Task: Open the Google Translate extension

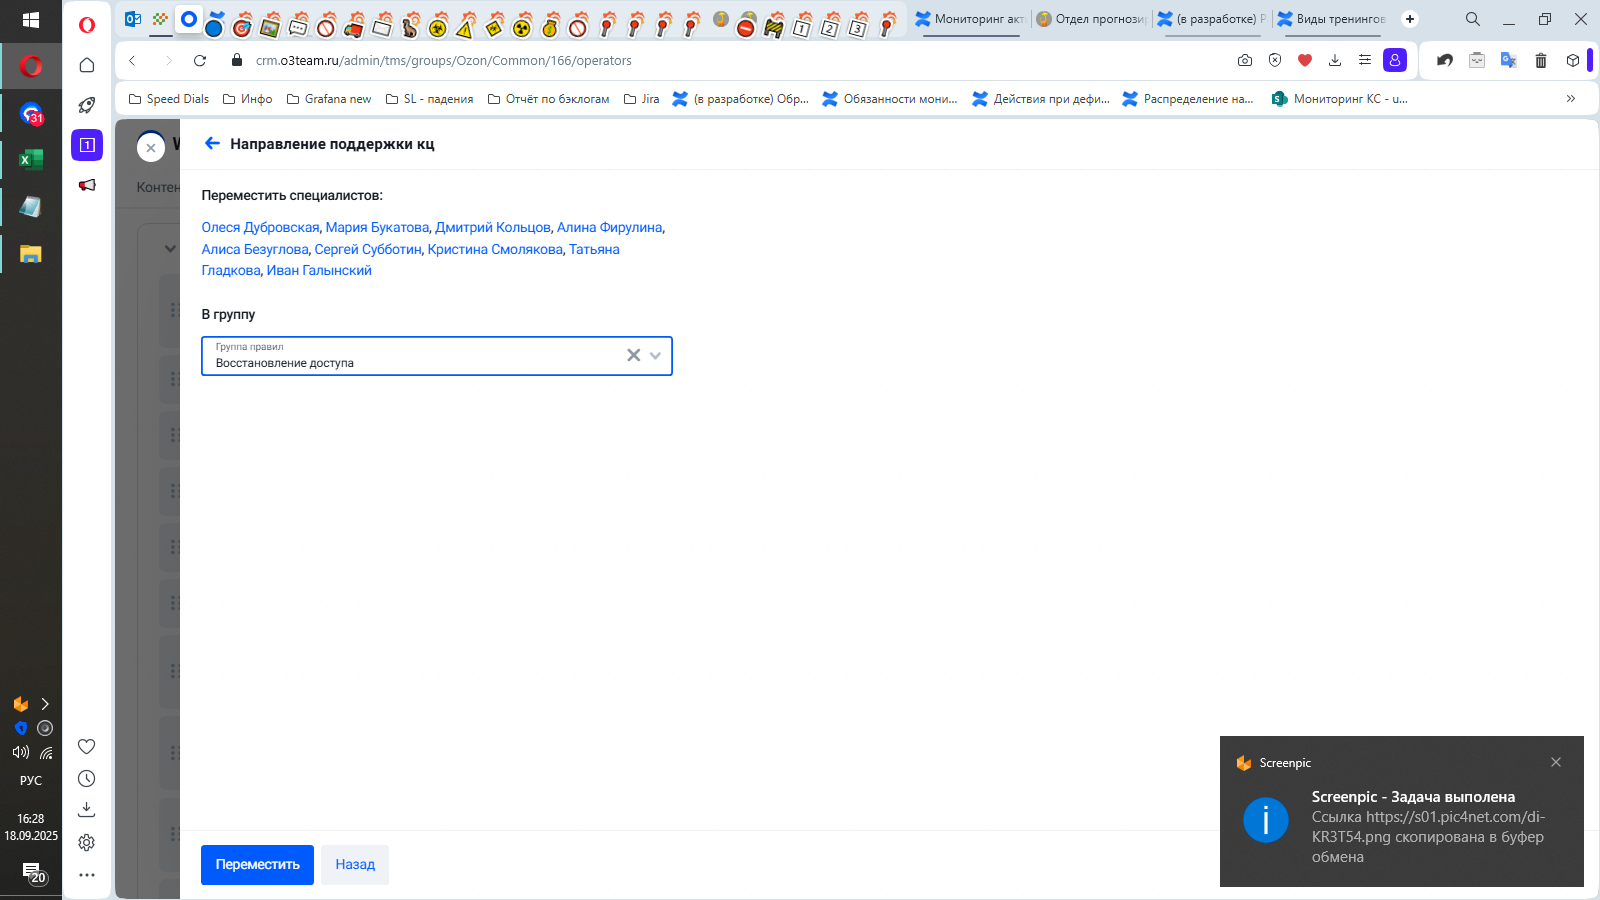Action: point(1509,61)
